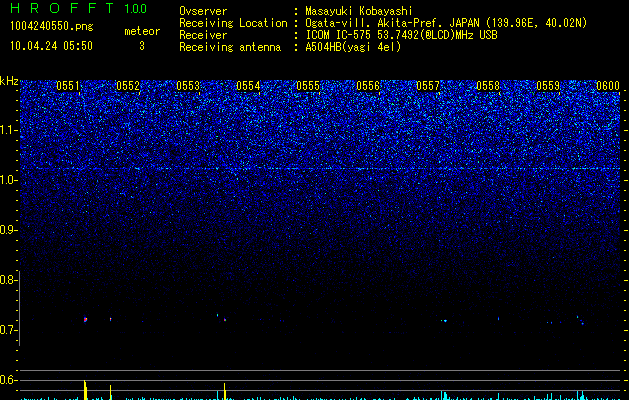The height and width of the screenshot is (400, 629).
Task: Click the meteor count label
Action: (142, 31)
